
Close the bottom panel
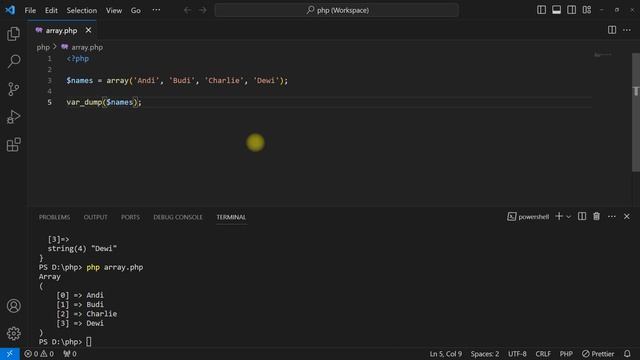(x=627, y=216)
